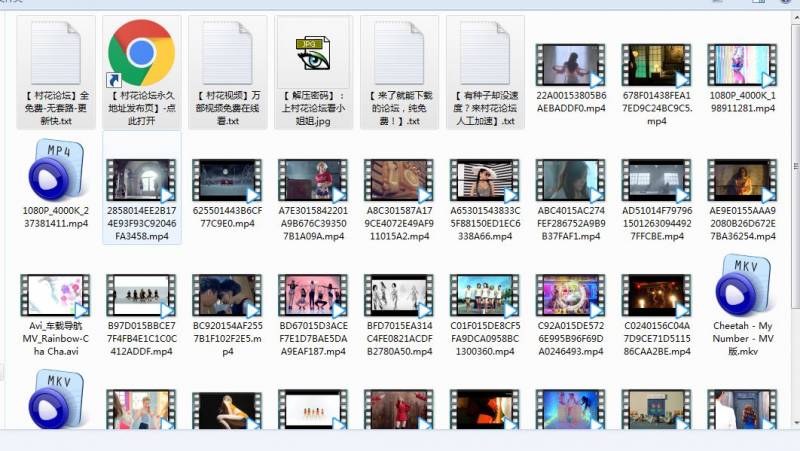Select video 22A00153805B6AEBADDF0.mp4

pos(570,65)
